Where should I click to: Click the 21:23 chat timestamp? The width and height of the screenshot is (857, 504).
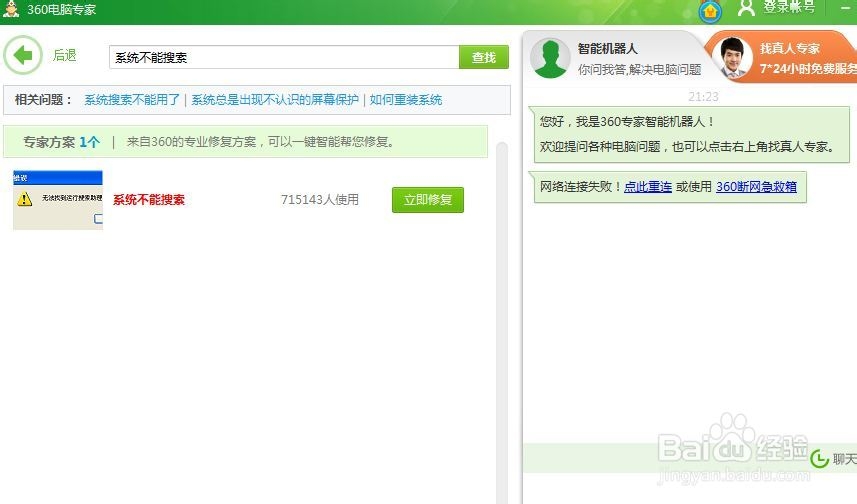[703, 97]
